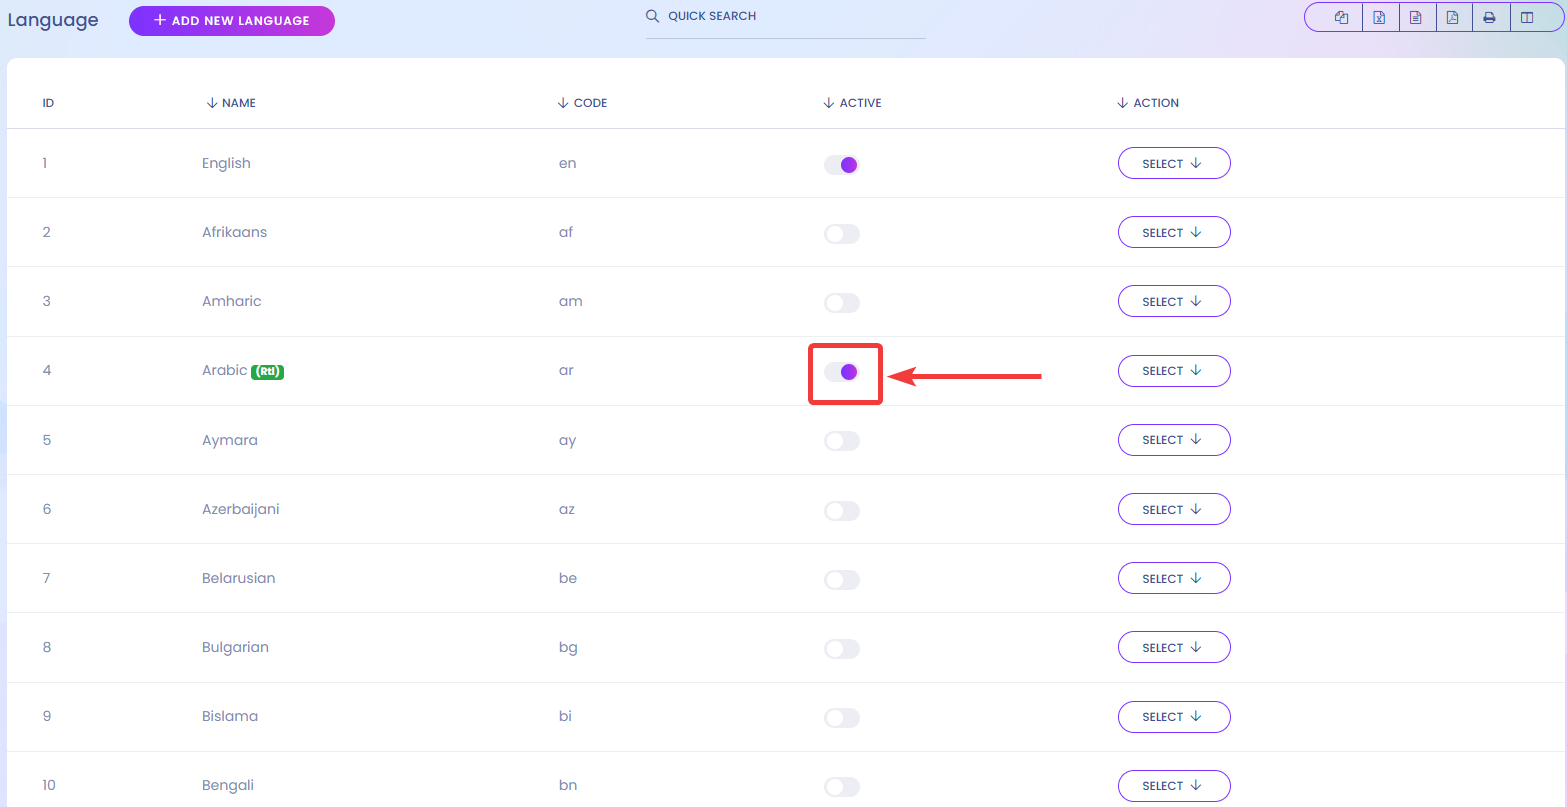Export the table as CSV file
Viewport: 1567px width, 807px height.
pyautogui.click(x=1416, y=17)
